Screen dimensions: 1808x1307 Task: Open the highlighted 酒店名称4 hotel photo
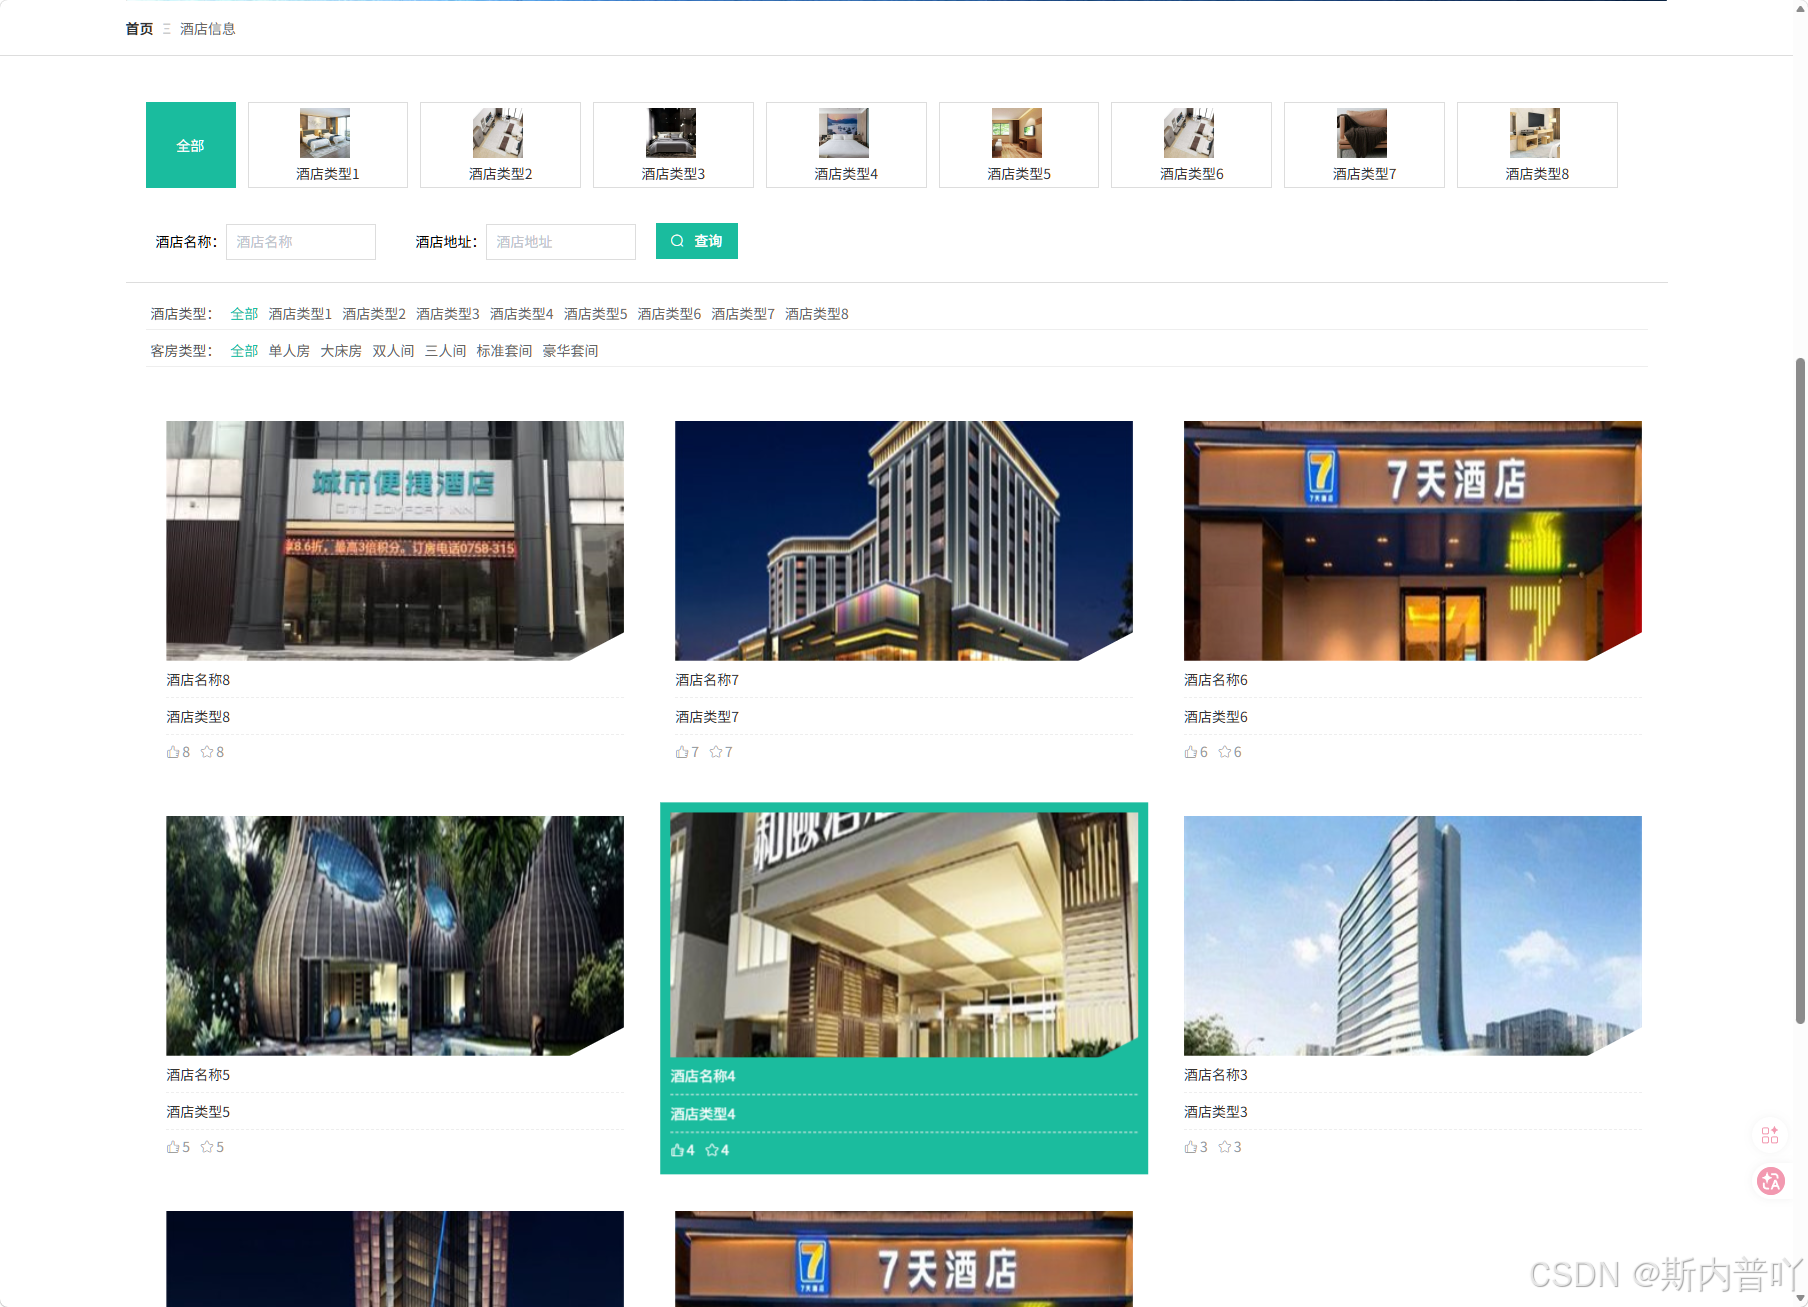coord(904,935)
